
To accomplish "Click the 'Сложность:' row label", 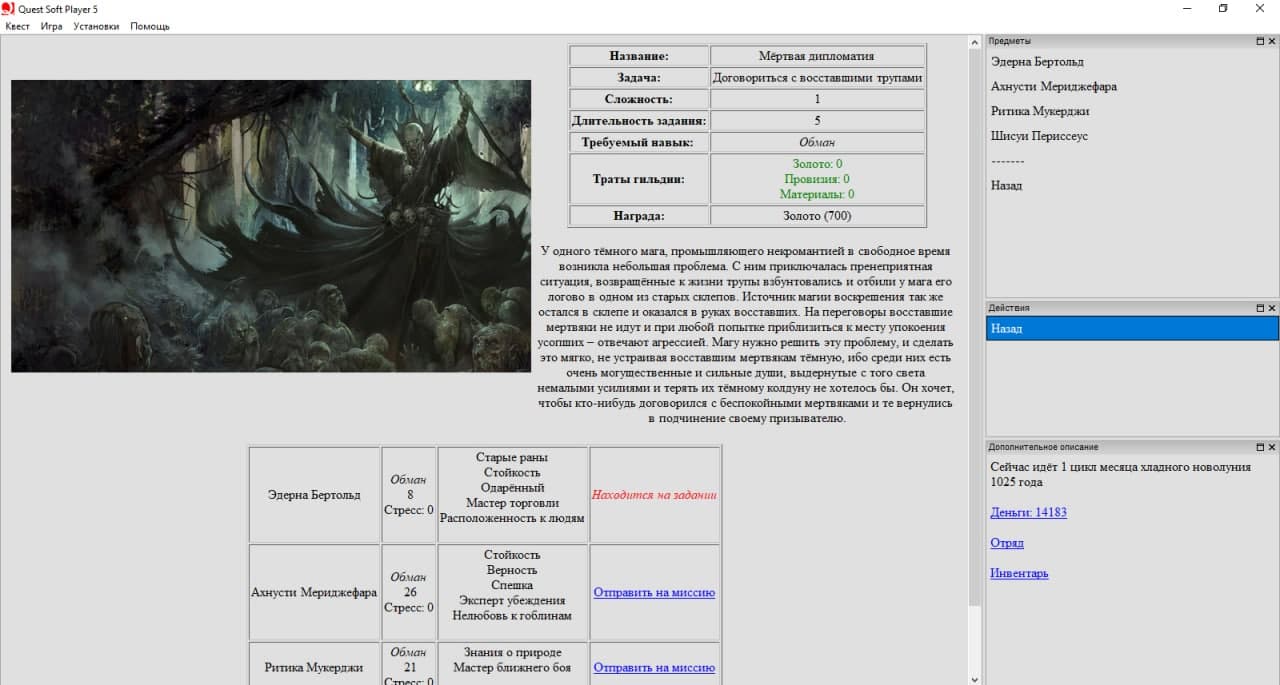I will coord(639,99).
